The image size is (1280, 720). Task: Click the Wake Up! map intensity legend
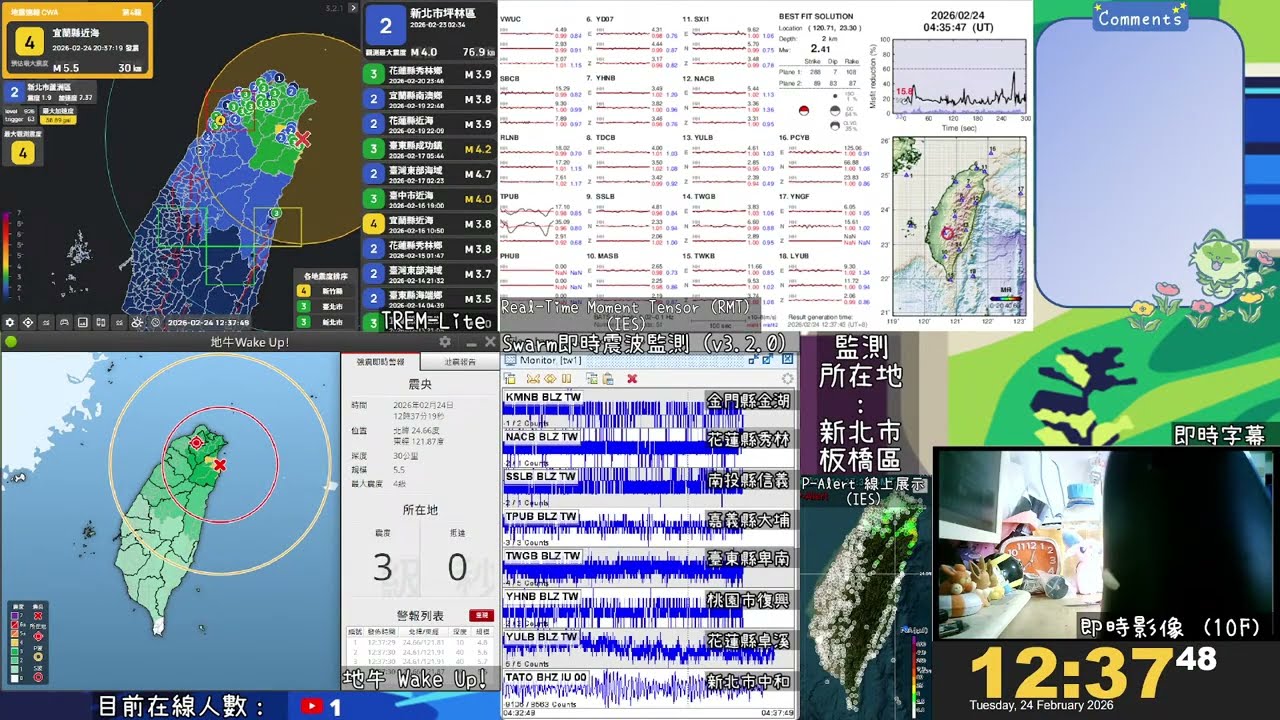pos(28,644)
